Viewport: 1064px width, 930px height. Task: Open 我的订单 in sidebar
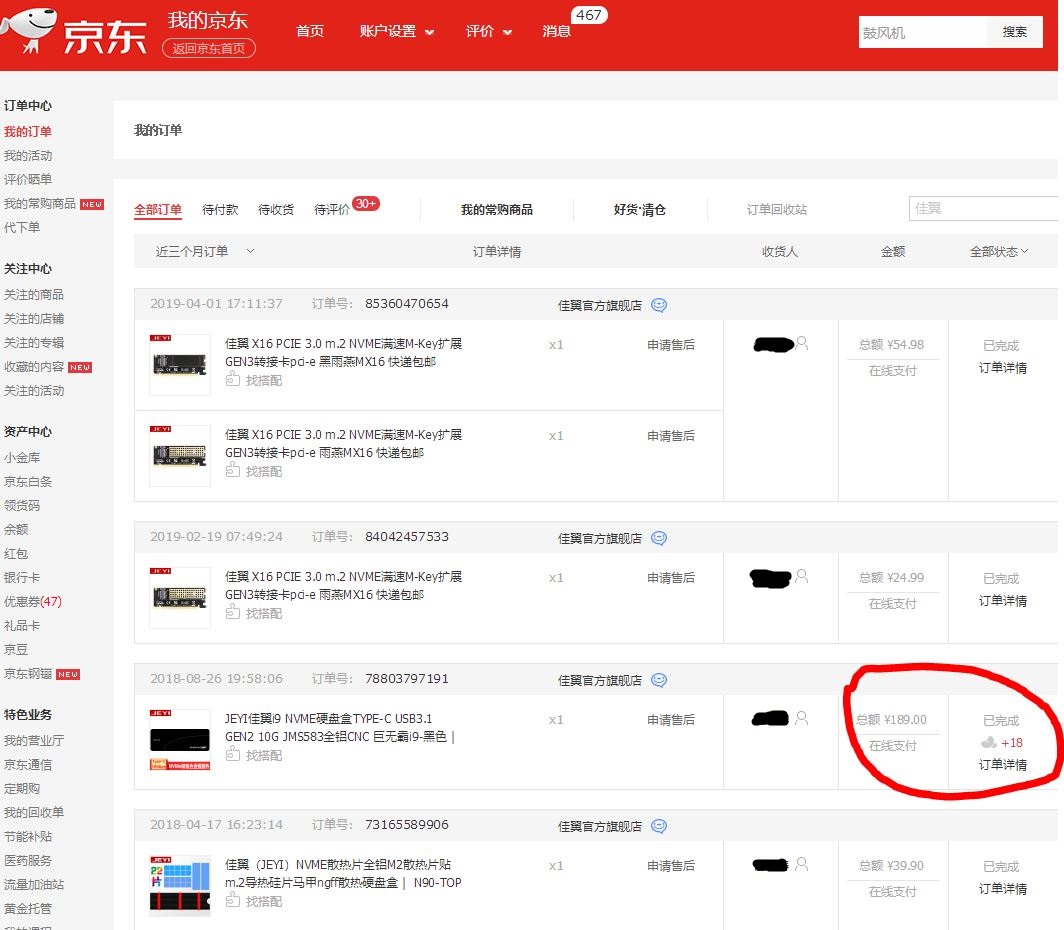click(x=27, y=132)
